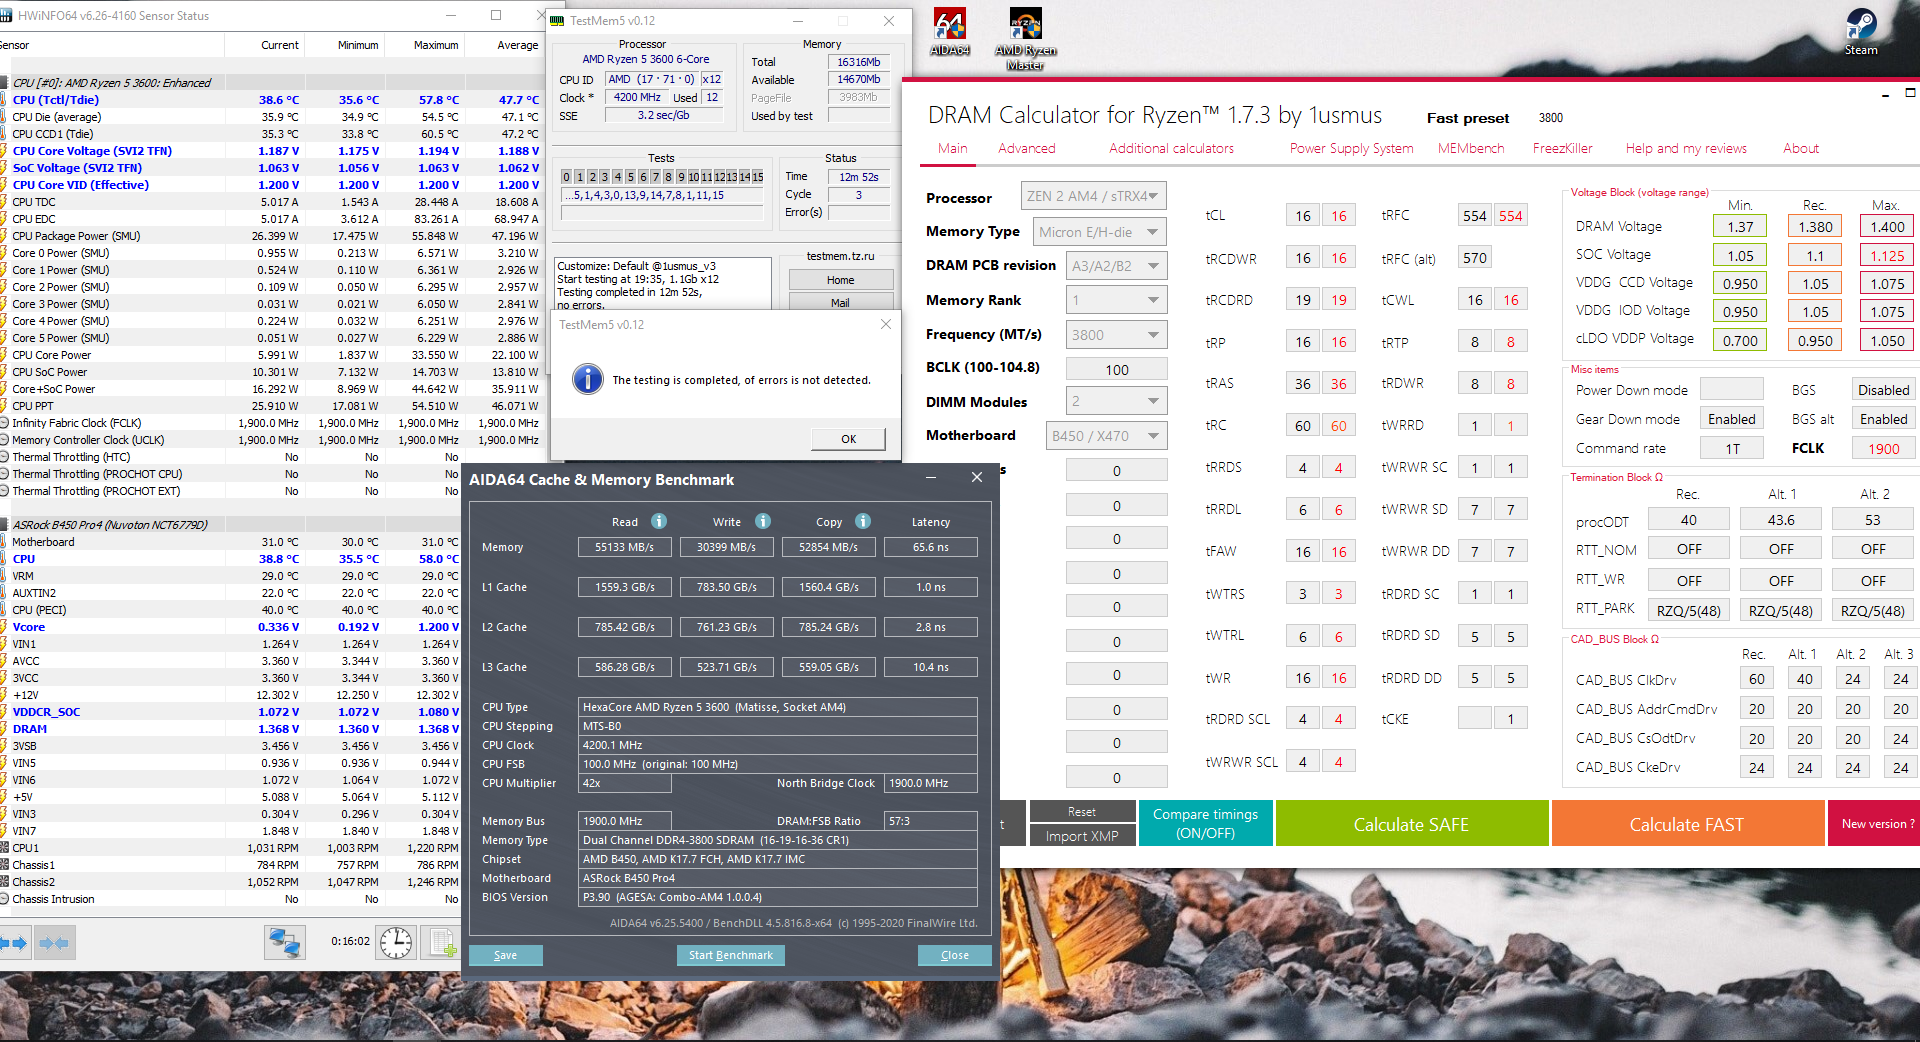Click the TestMem5 title bar memory icon
Screen dimensions: 1920x1042
point(557,20)
